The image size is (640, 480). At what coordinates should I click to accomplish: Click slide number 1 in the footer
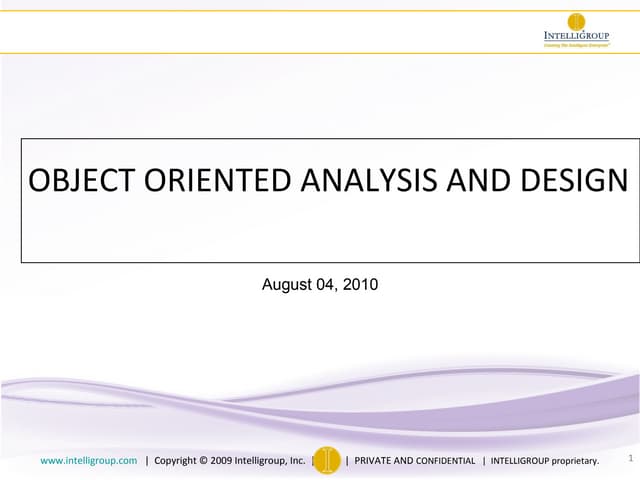[x=630, y=459]
